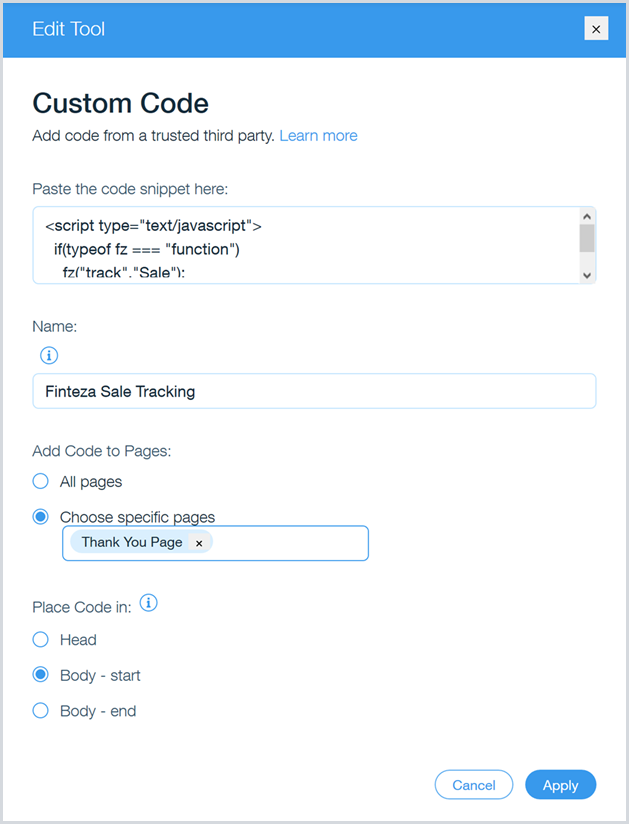The width and height of the screenshot is (629, 824).
Task: Choose Body - start placement option
Action: point(41,675)
